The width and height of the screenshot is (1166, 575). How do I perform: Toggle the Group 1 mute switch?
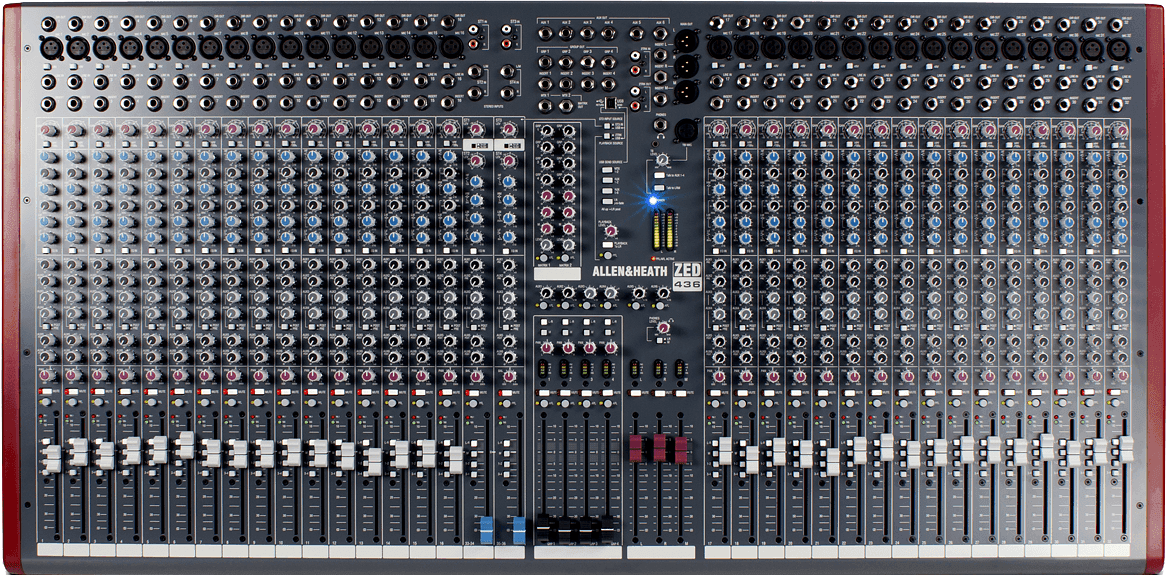click(545, 391)
